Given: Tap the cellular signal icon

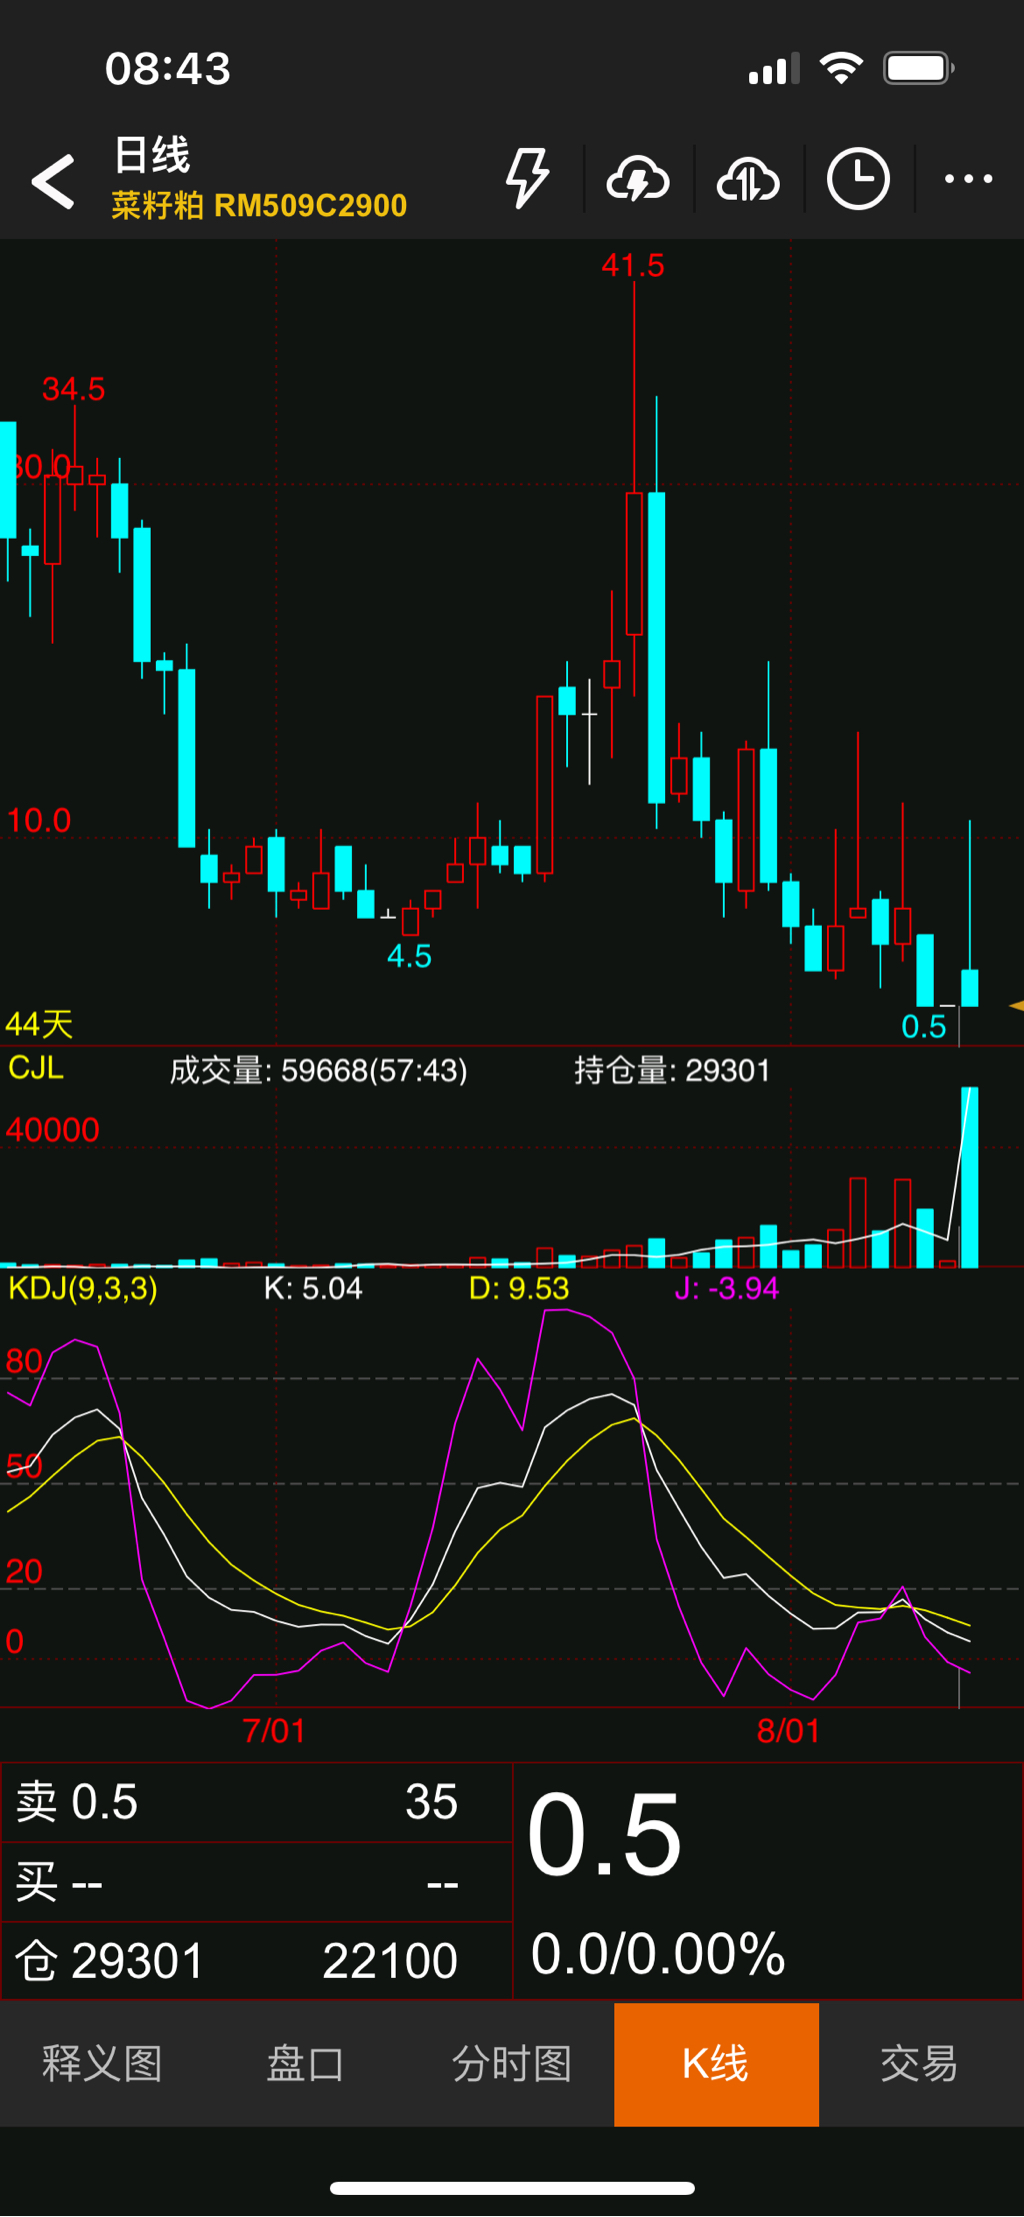Looking at the screenshot, I should coord(774,69).
